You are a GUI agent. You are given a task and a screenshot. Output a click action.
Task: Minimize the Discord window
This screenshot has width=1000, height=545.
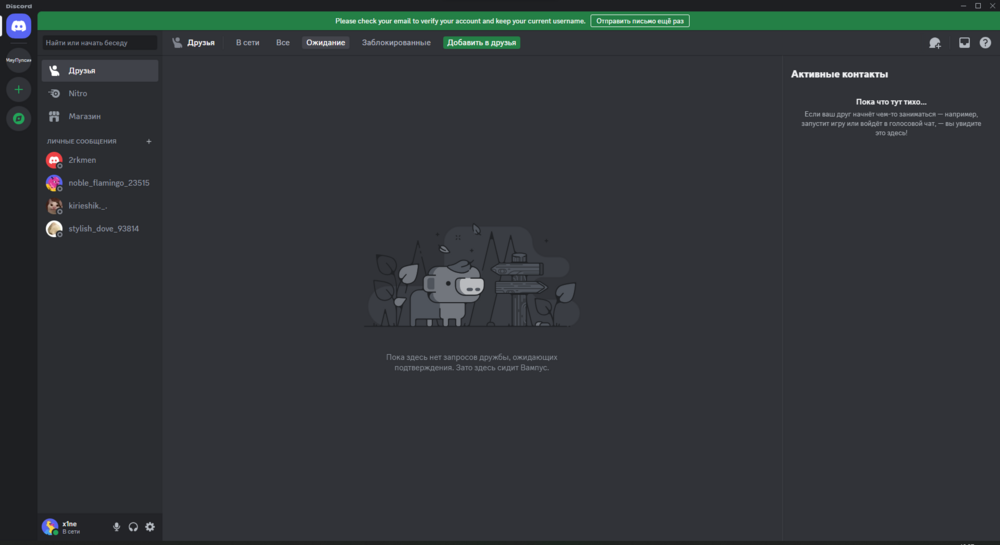point(963,6)
